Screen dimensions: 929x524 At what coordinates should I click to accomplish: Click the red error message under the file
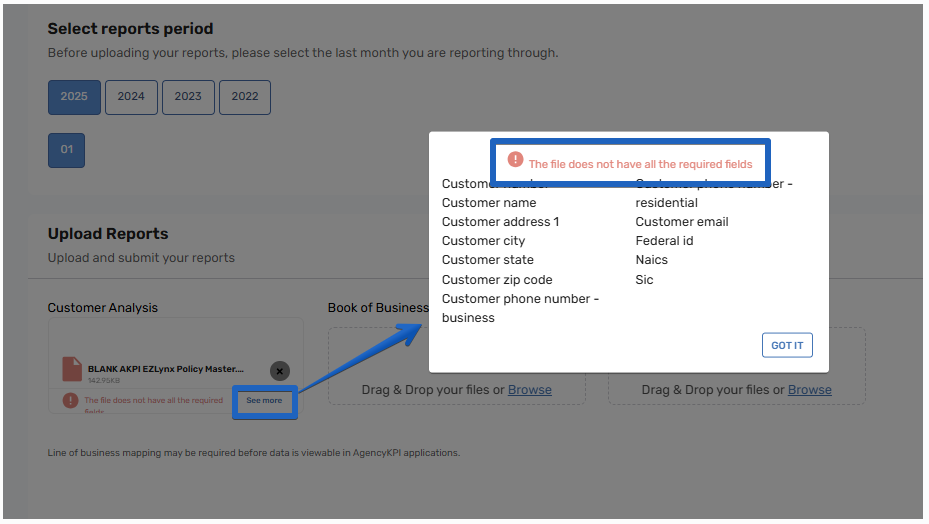coord(153,401)
